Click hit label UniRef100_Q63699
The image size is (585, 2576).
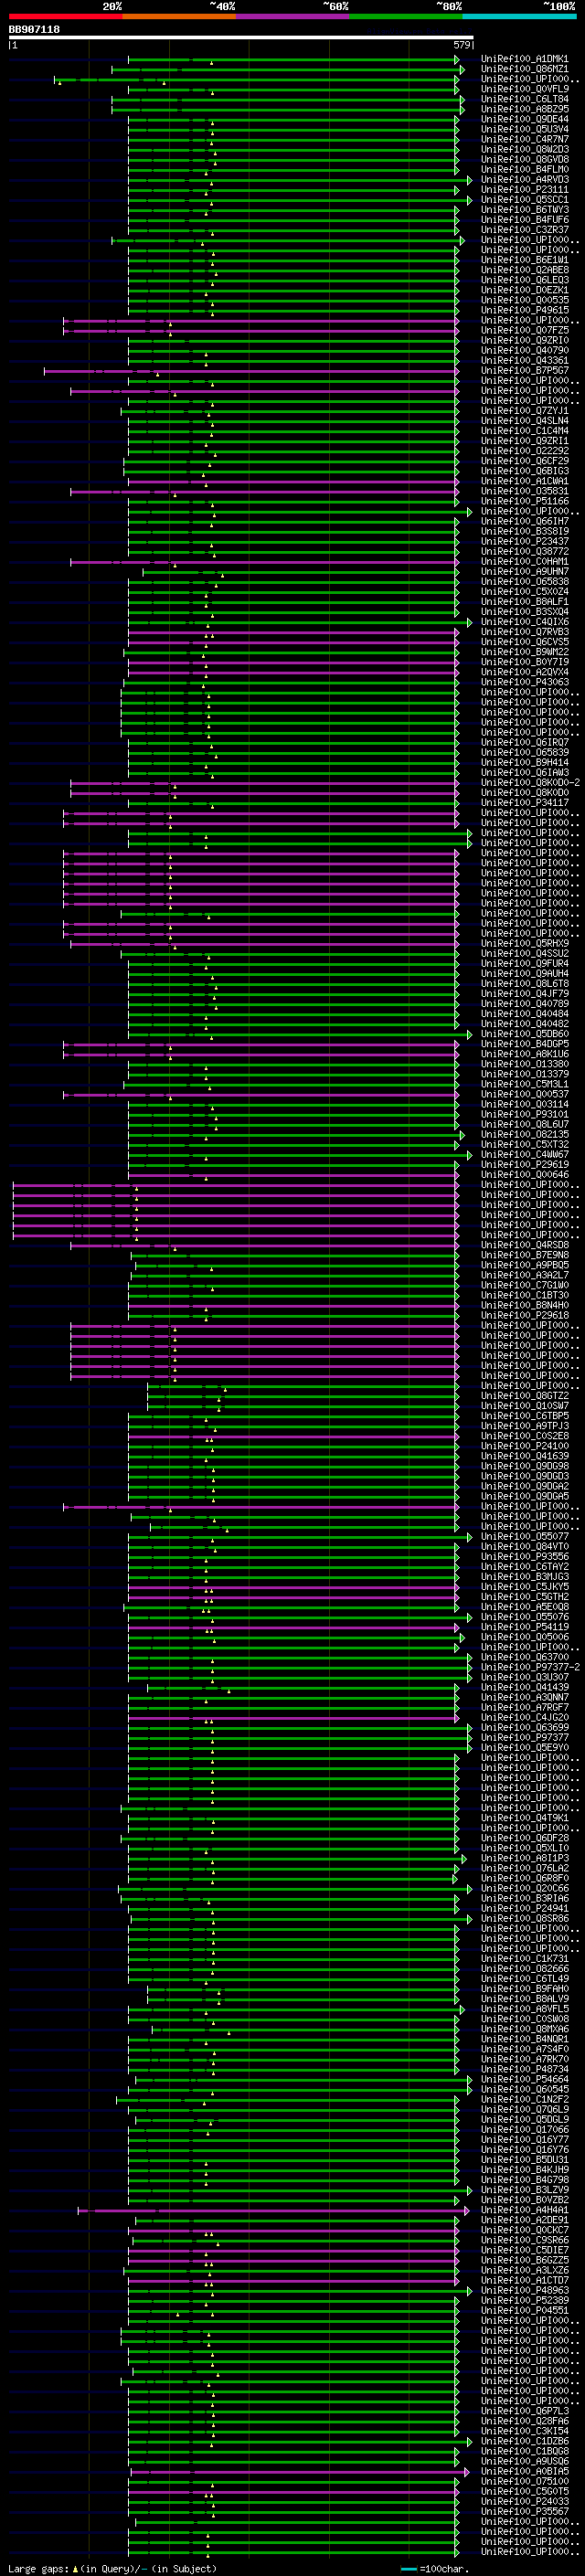(x=525, y=1728)
